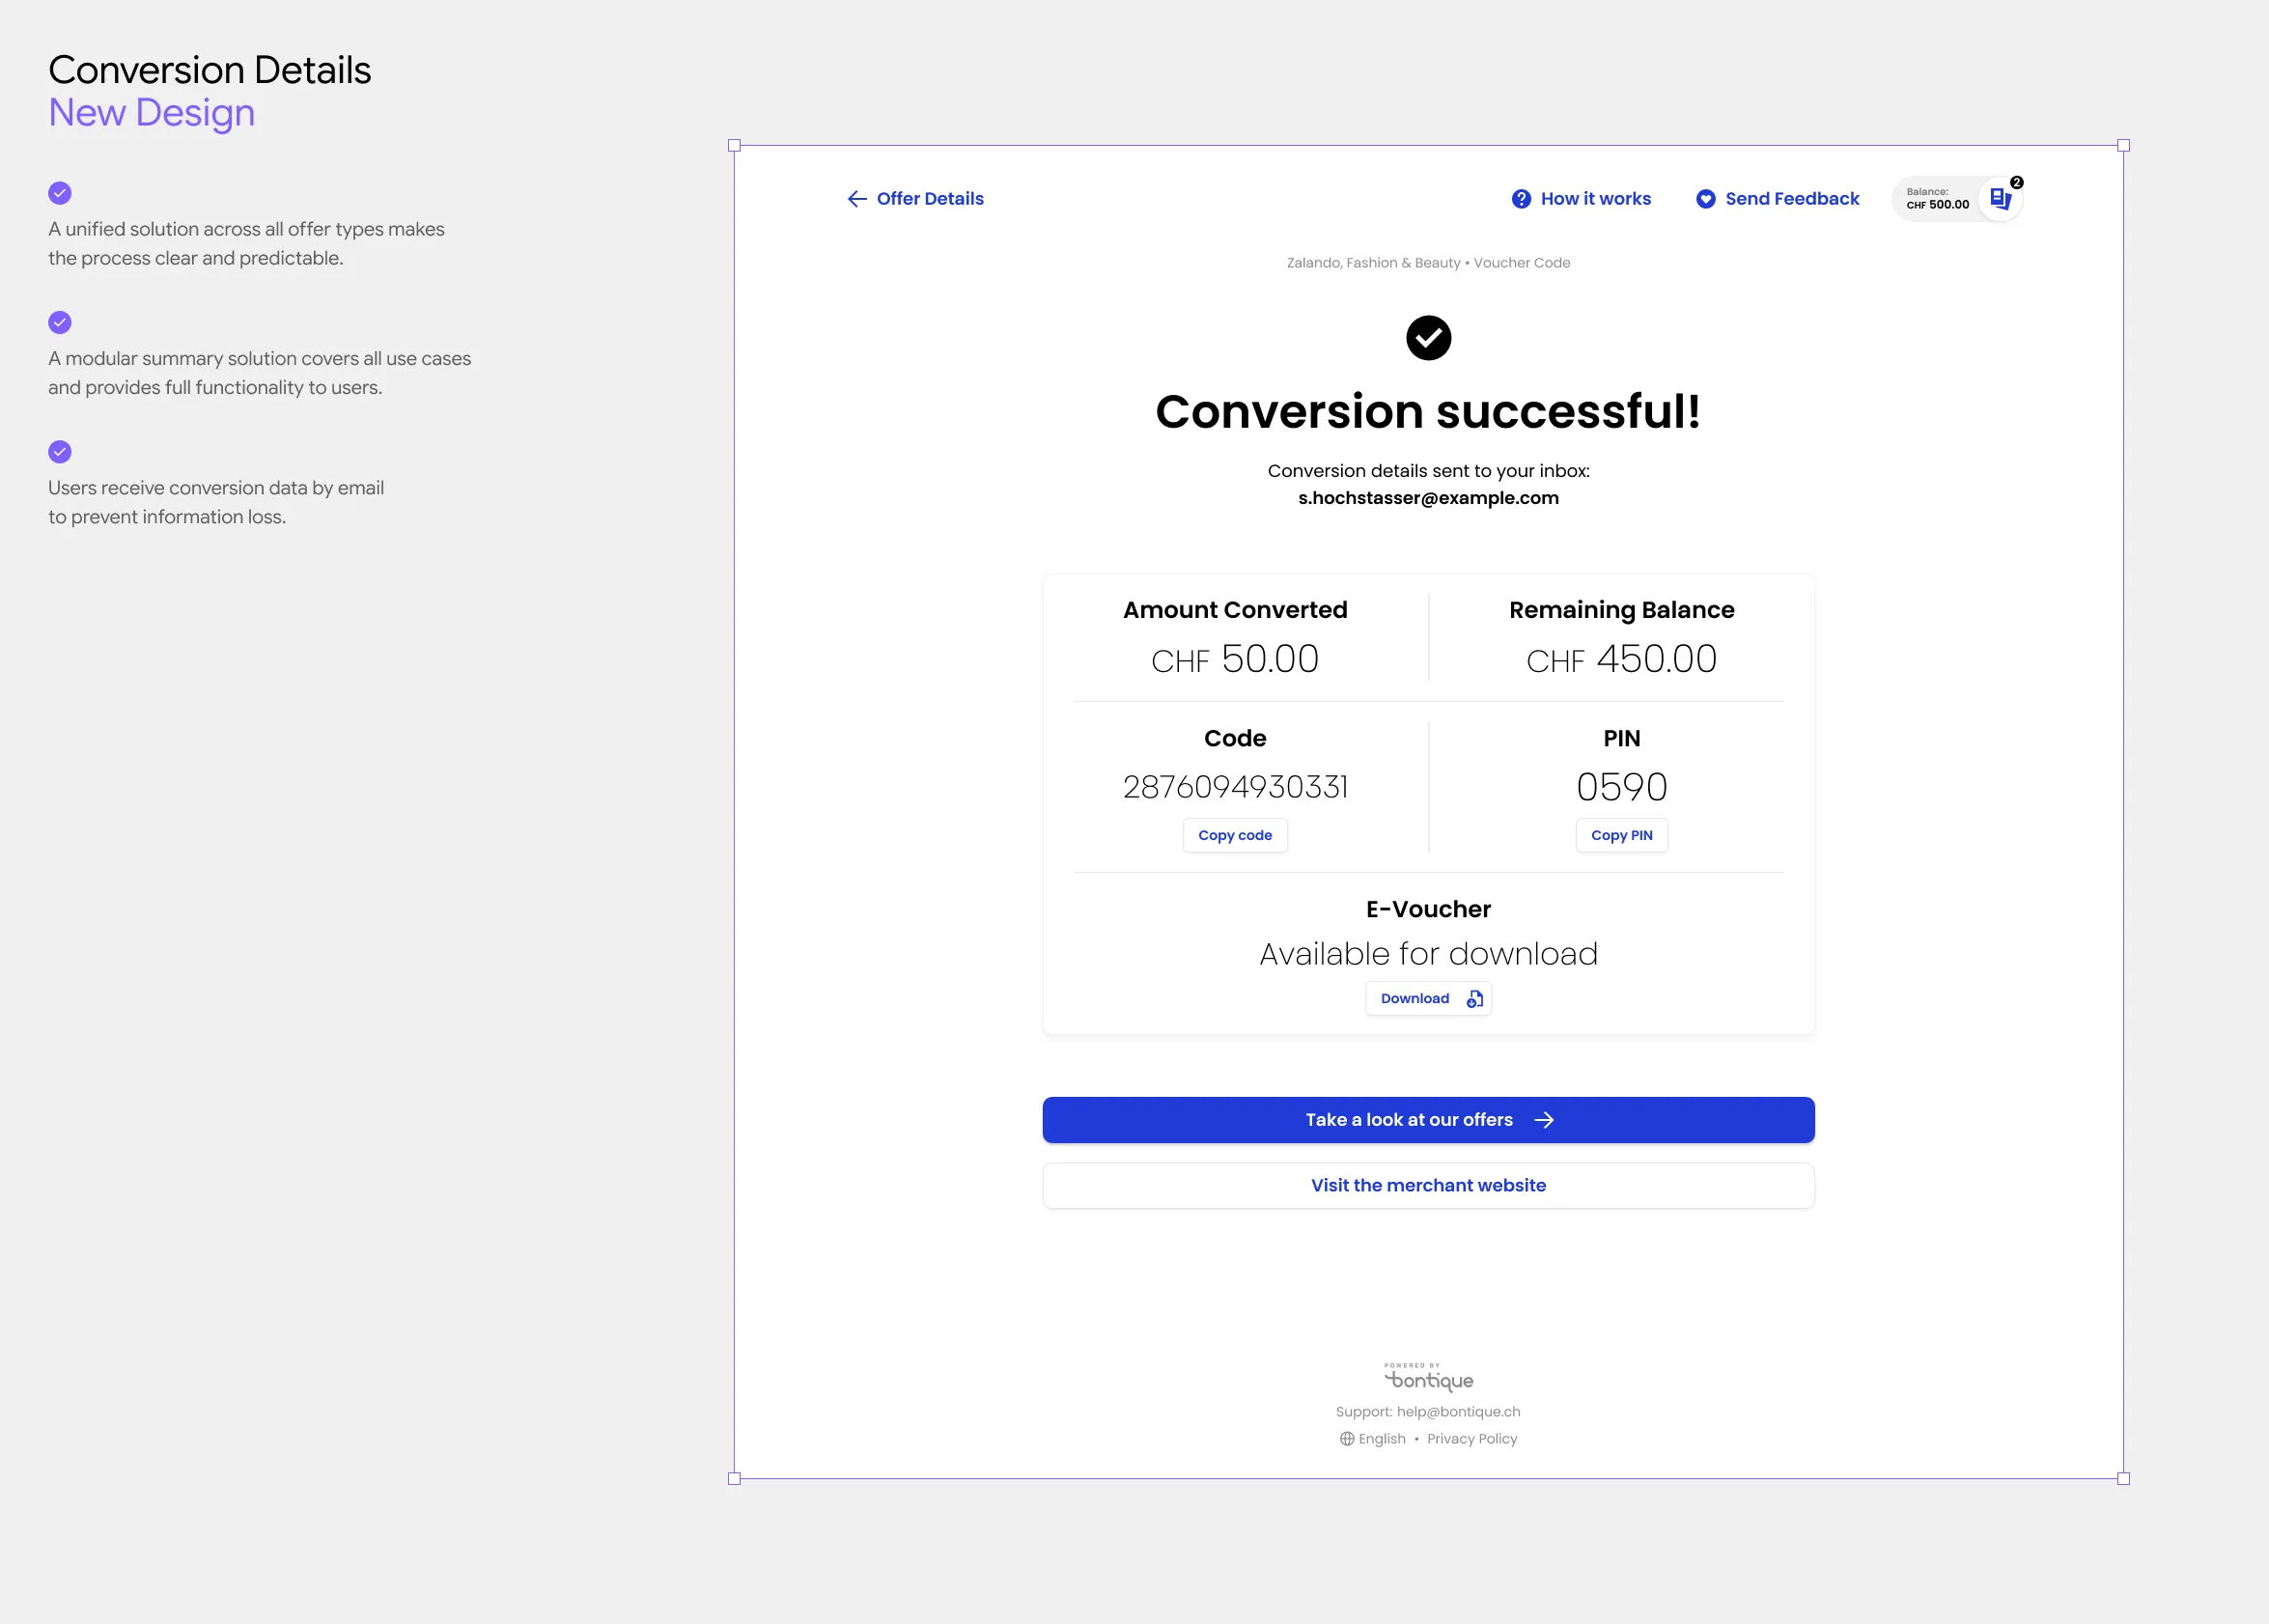Select the top-left frame resize handle

[734, 145]
